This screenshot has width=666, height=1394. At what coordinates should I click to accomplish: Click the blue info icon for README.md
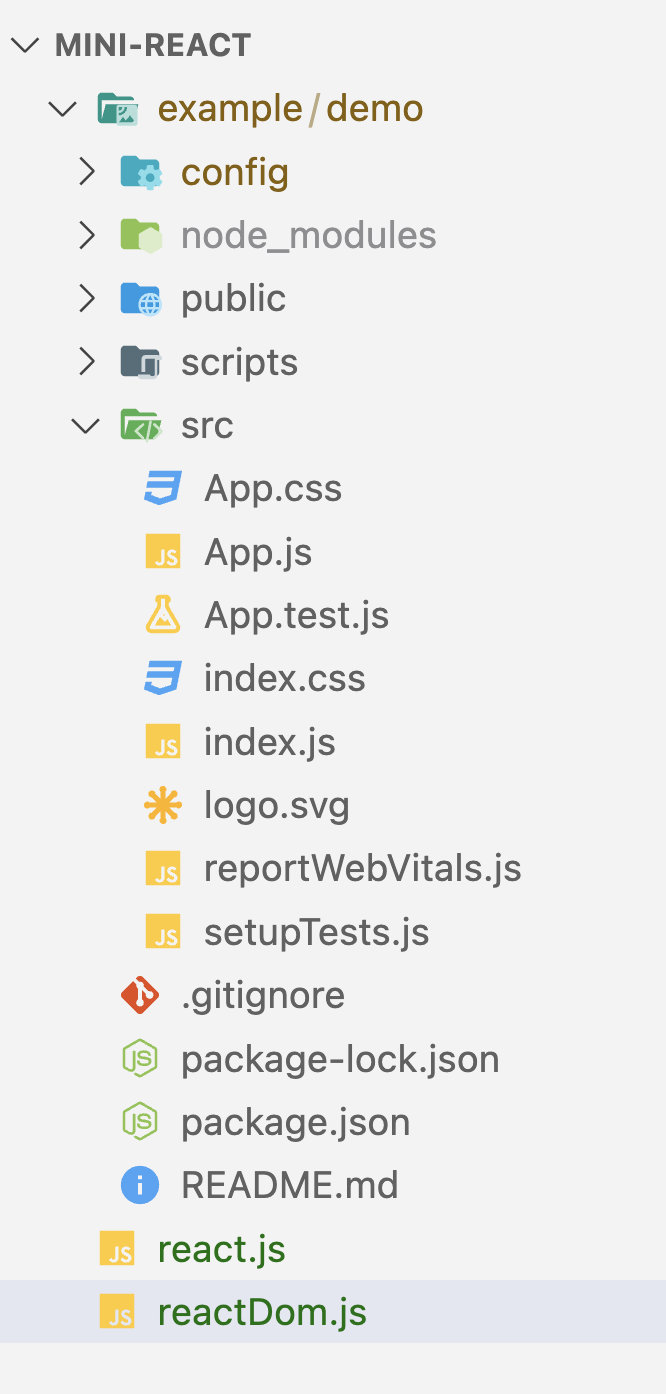(x=139, y=1185)
